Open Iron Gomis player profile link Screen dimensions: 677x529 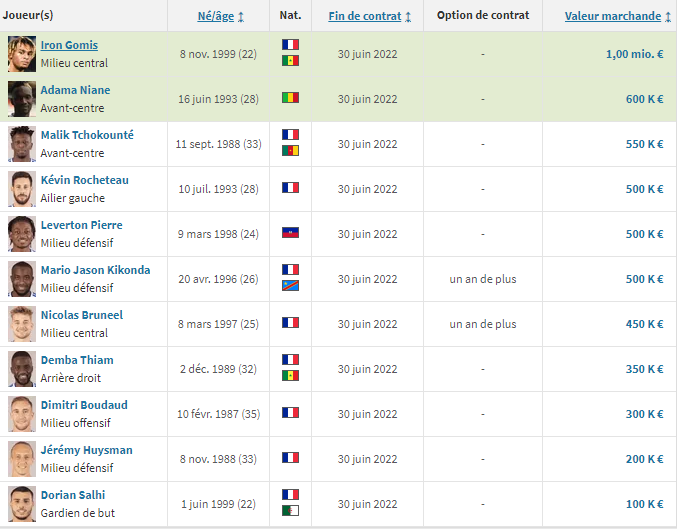(x=69, y=46)
